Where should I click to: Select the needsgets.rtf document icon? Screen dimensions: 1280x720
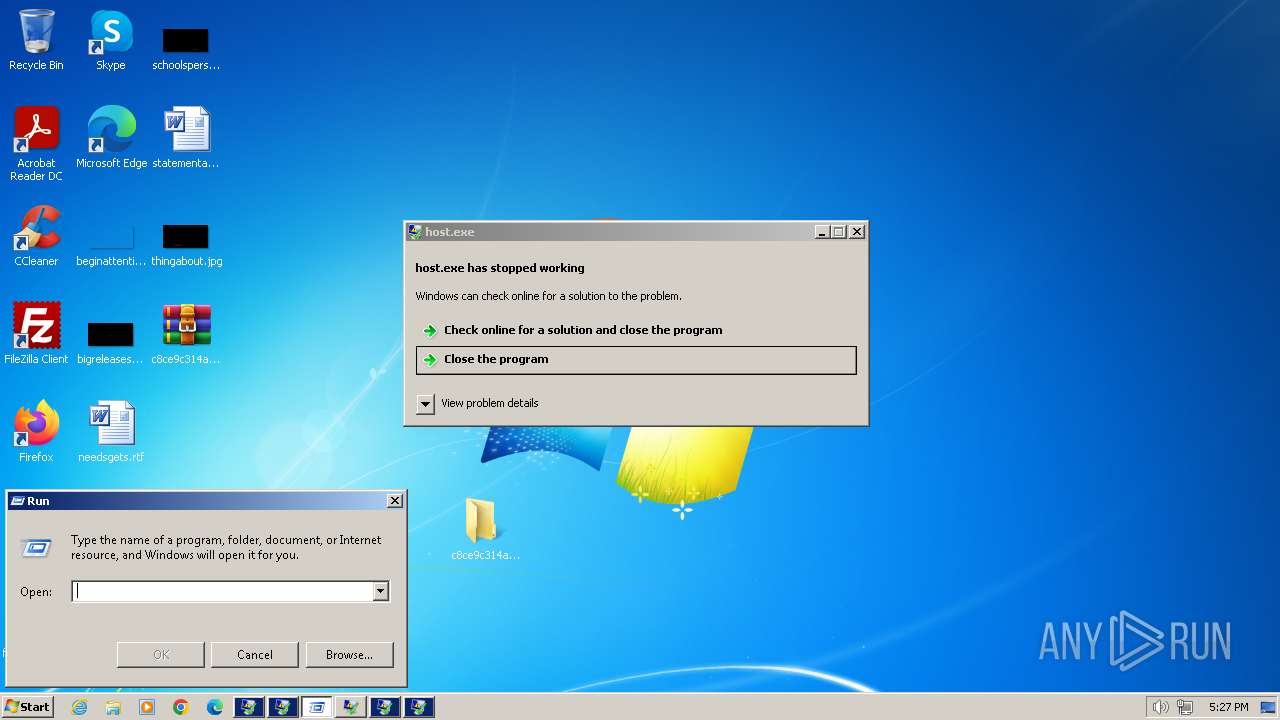tap(111, 431)
